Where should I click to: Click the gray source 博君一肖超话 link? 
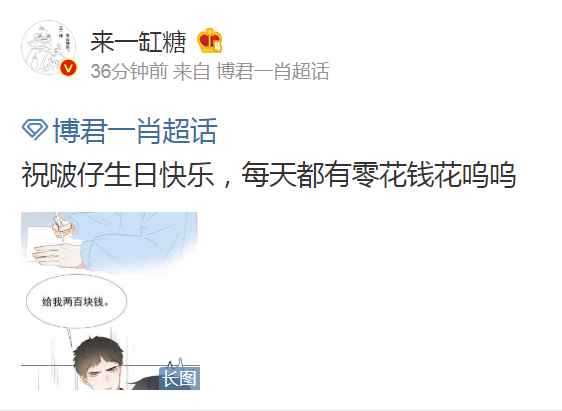273,71
